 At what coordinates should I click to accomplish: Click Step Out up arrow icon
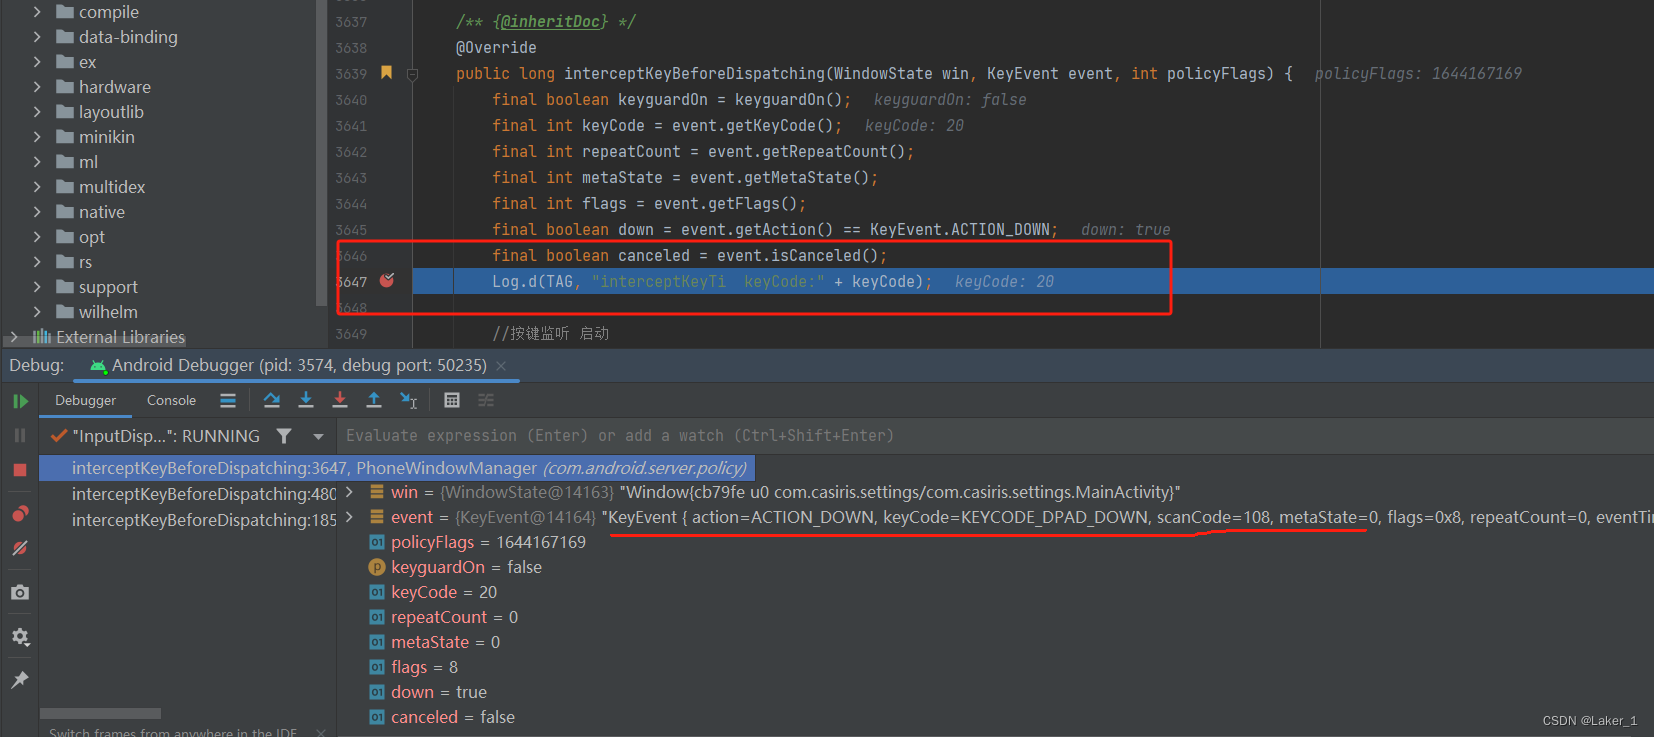pyautogui.click(x=374, y=401)
